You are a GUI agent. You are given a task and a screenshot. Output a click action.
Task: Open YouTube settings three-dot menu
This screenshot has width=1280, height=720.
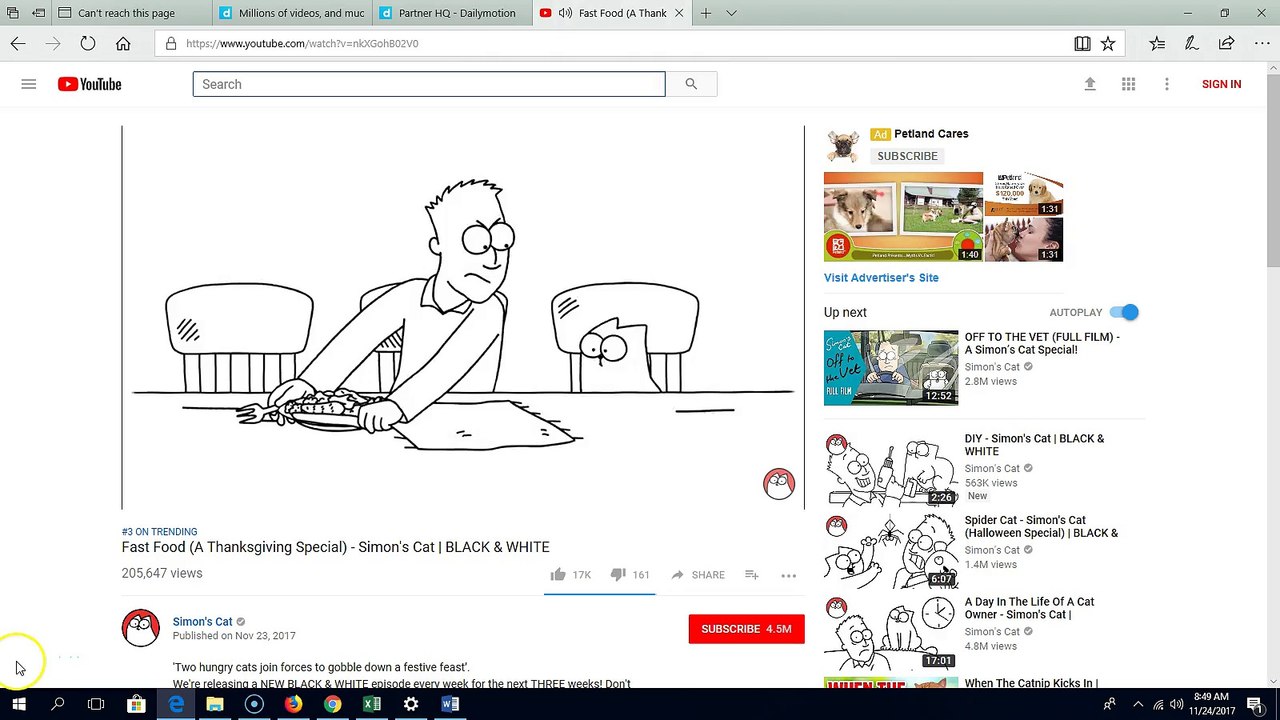tap(1166, 84)
